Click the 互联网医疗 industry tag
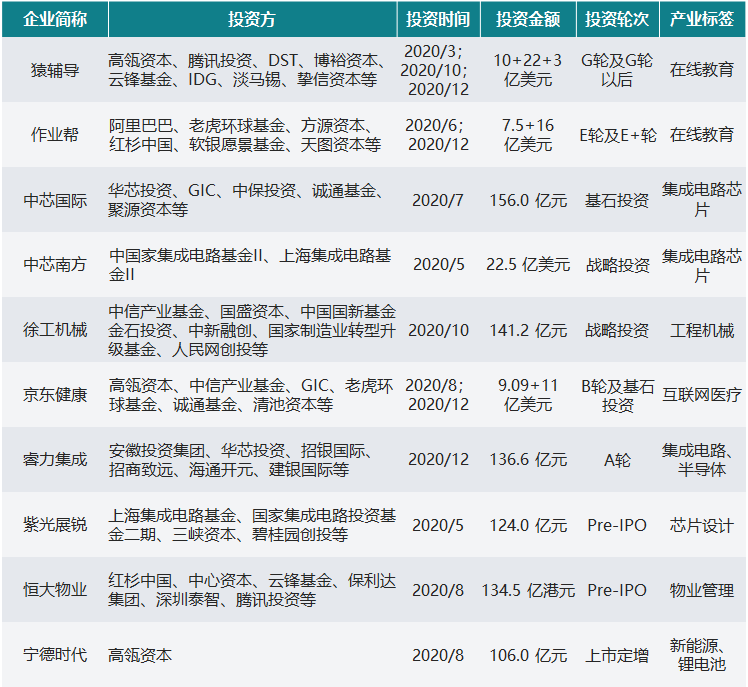Viewport: 748px width, 687px height. (702, 395)
